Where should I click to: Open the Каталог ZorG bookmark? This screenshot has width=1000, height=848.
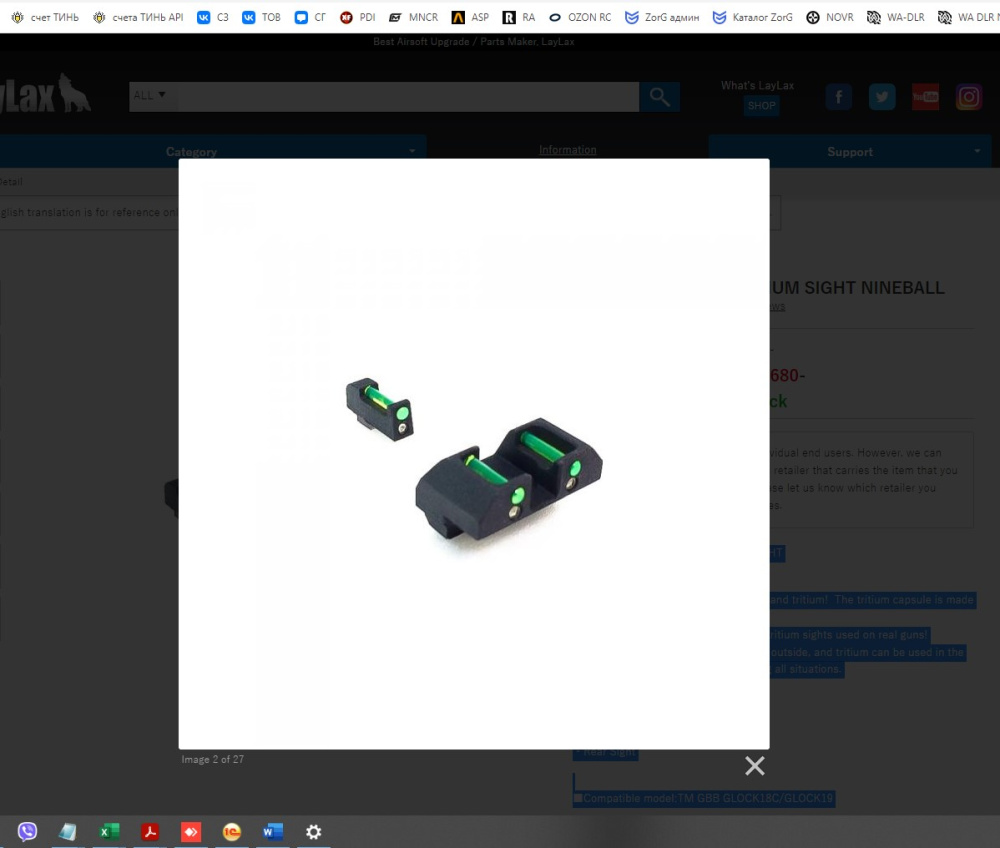pyautogui.click(x=753, y=17)
